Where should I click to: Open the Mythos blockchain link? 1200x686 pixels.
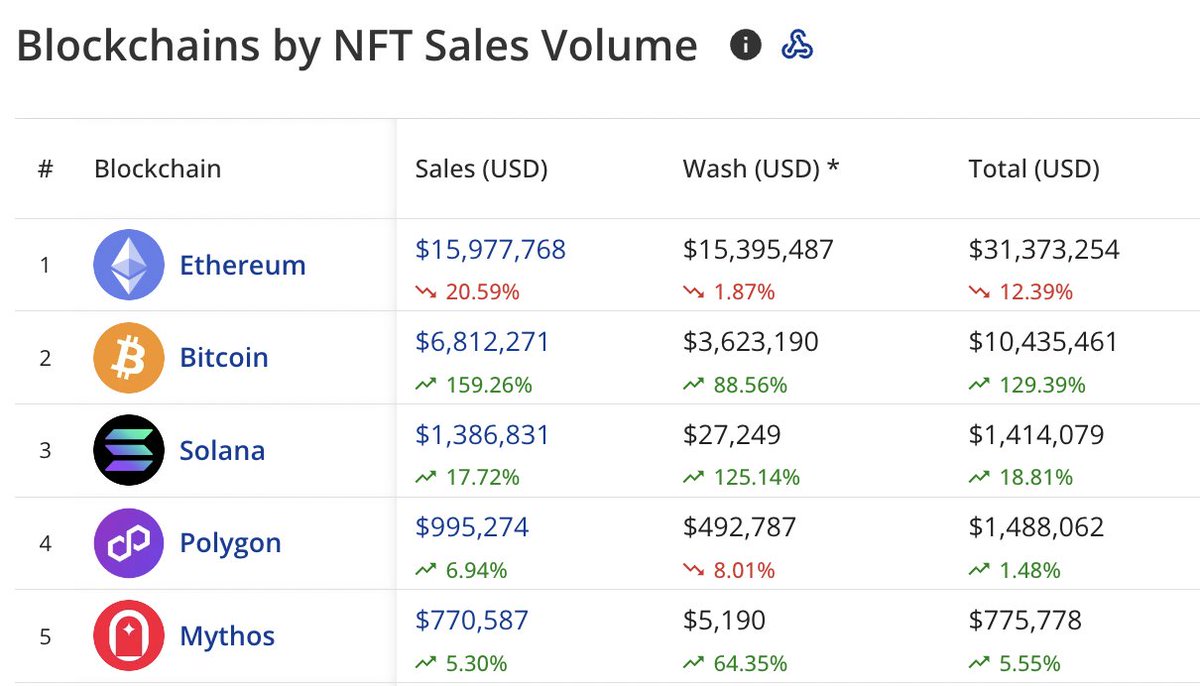(x=227, y=635)
